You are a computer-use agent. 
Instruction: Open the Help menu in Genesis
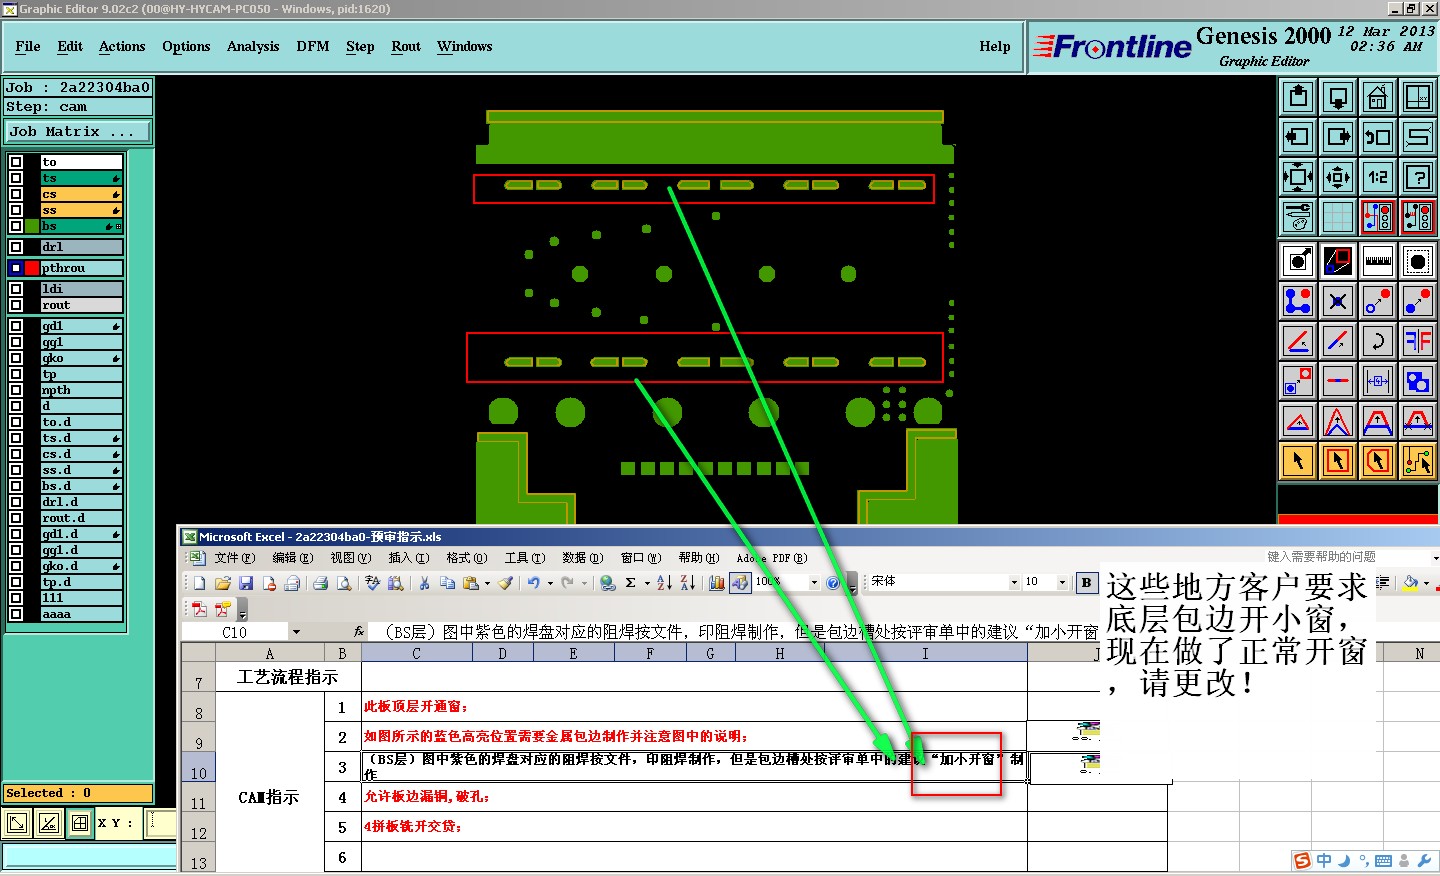coord(994,46)
